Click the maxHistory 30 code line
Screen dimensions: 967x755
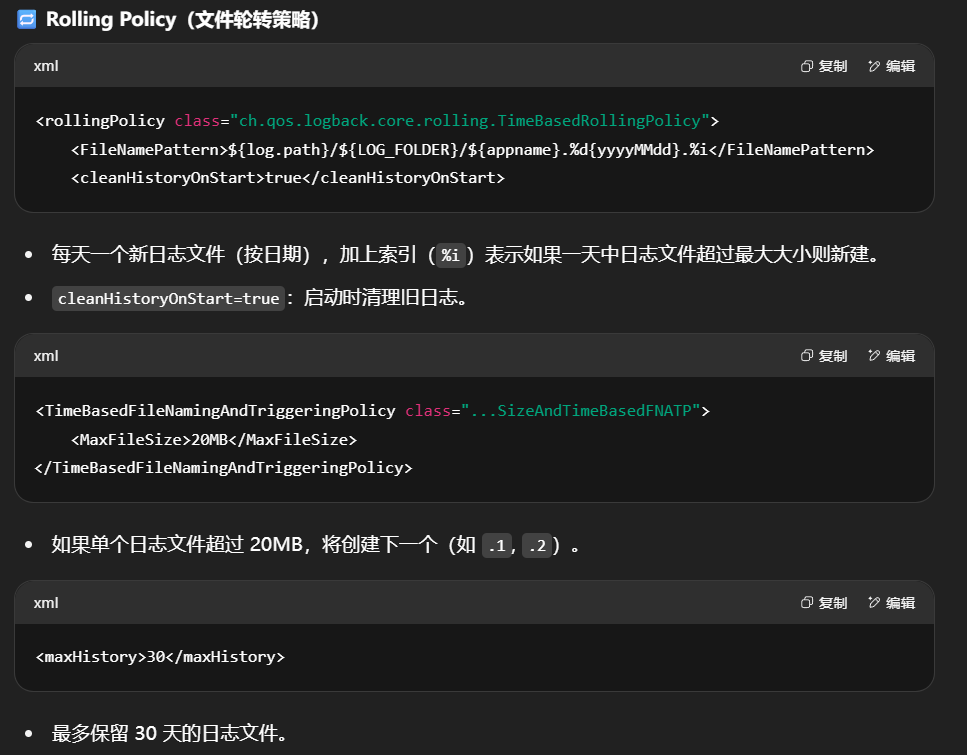pyautogui.click(x=160, y=657)
